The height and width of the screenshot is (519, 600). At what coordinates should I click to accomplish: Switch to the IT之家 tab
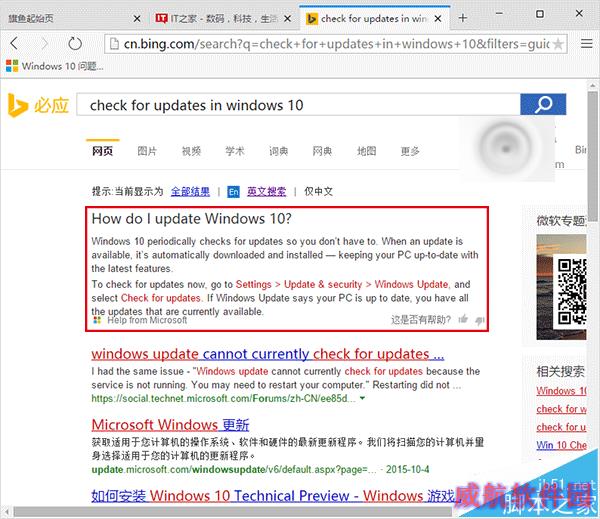[224, 18]
